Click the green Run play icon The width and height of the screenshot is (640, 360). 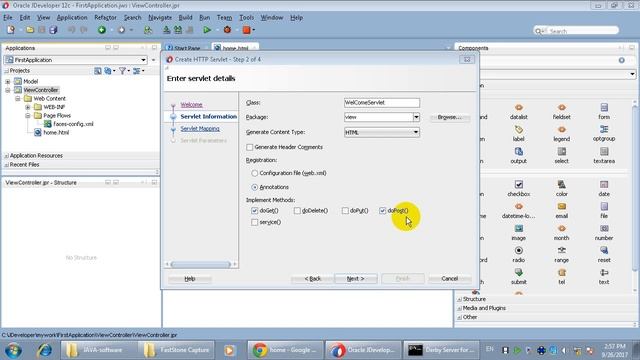coord(207,30)
